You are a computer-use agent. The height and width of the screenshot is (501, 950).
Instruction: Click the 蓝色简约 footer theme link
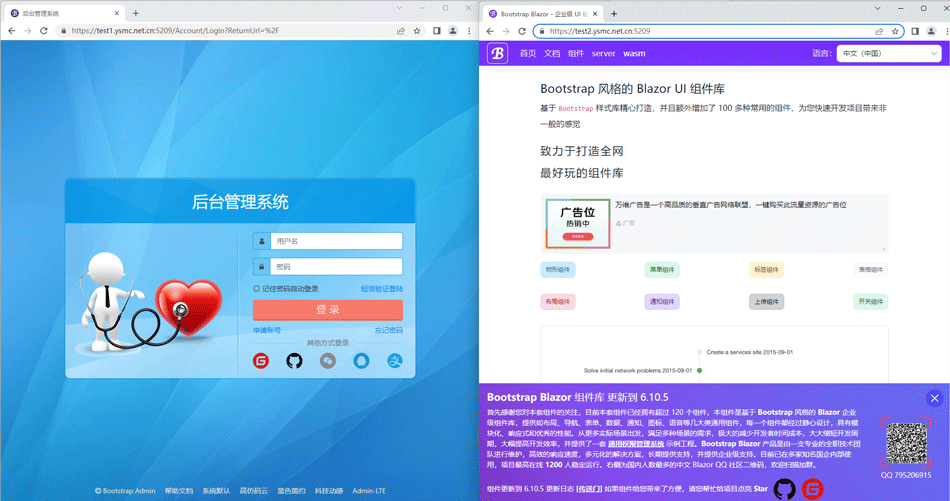click(291, 491)
